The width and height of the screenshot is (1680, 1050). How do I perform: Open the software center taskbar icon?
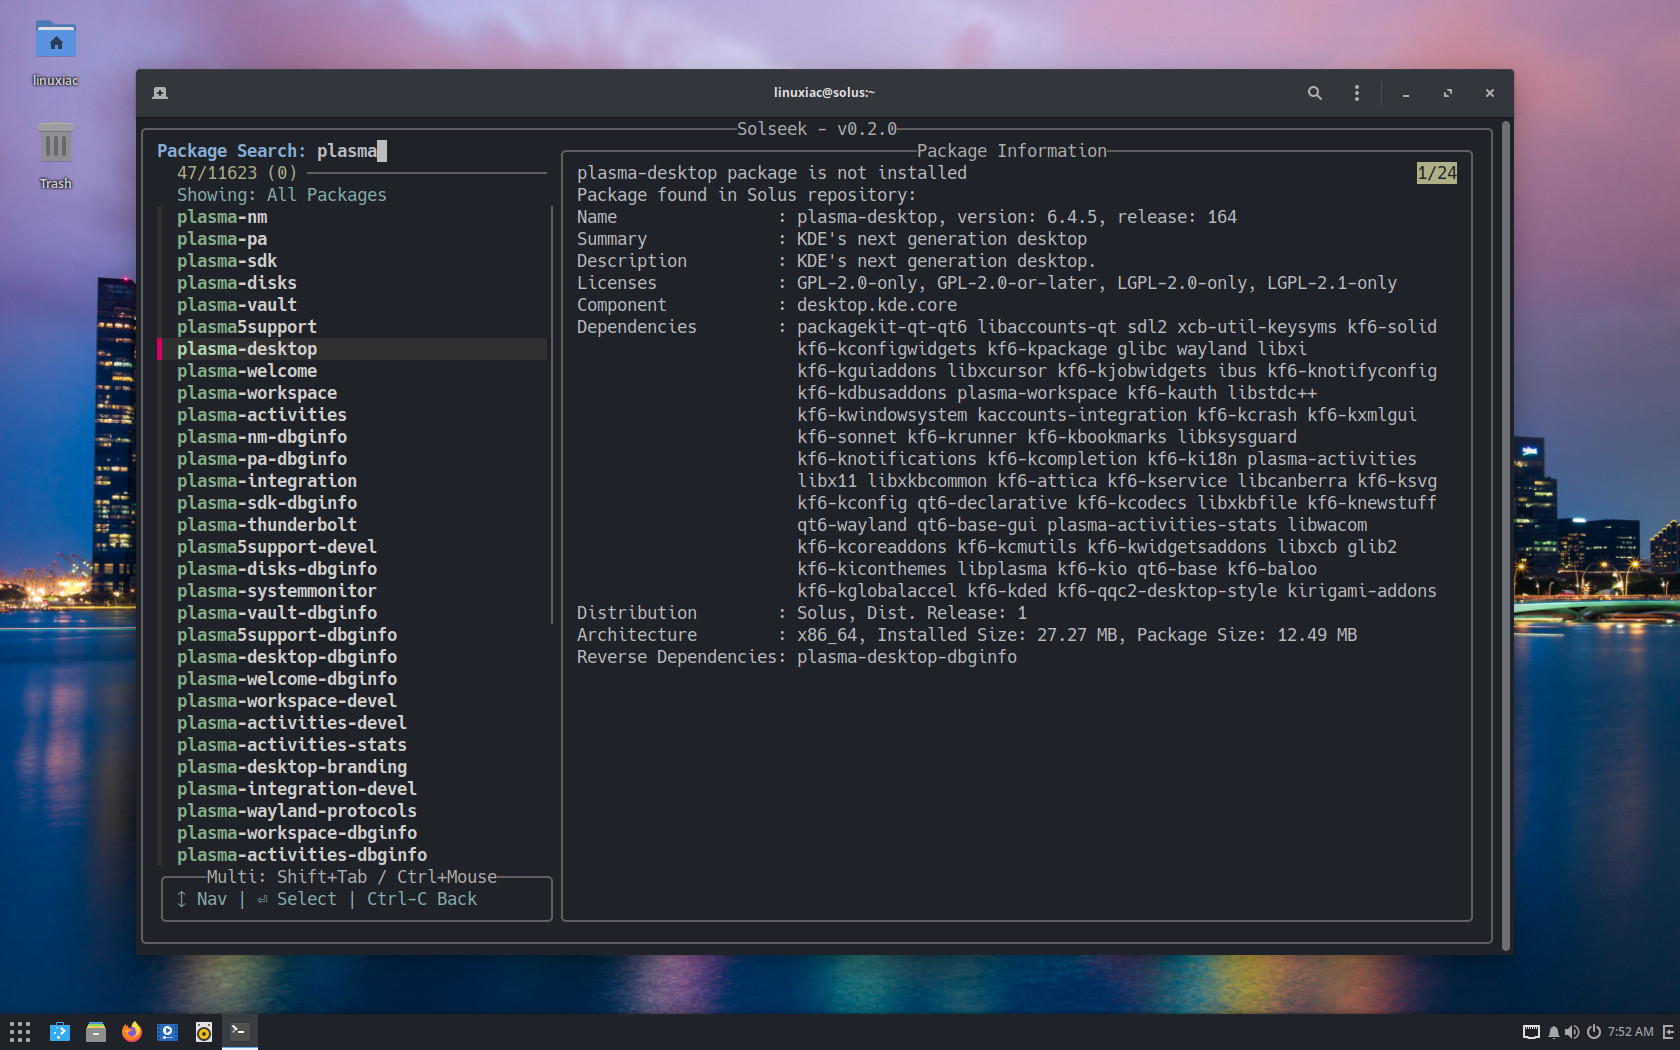coord(60,1032)
